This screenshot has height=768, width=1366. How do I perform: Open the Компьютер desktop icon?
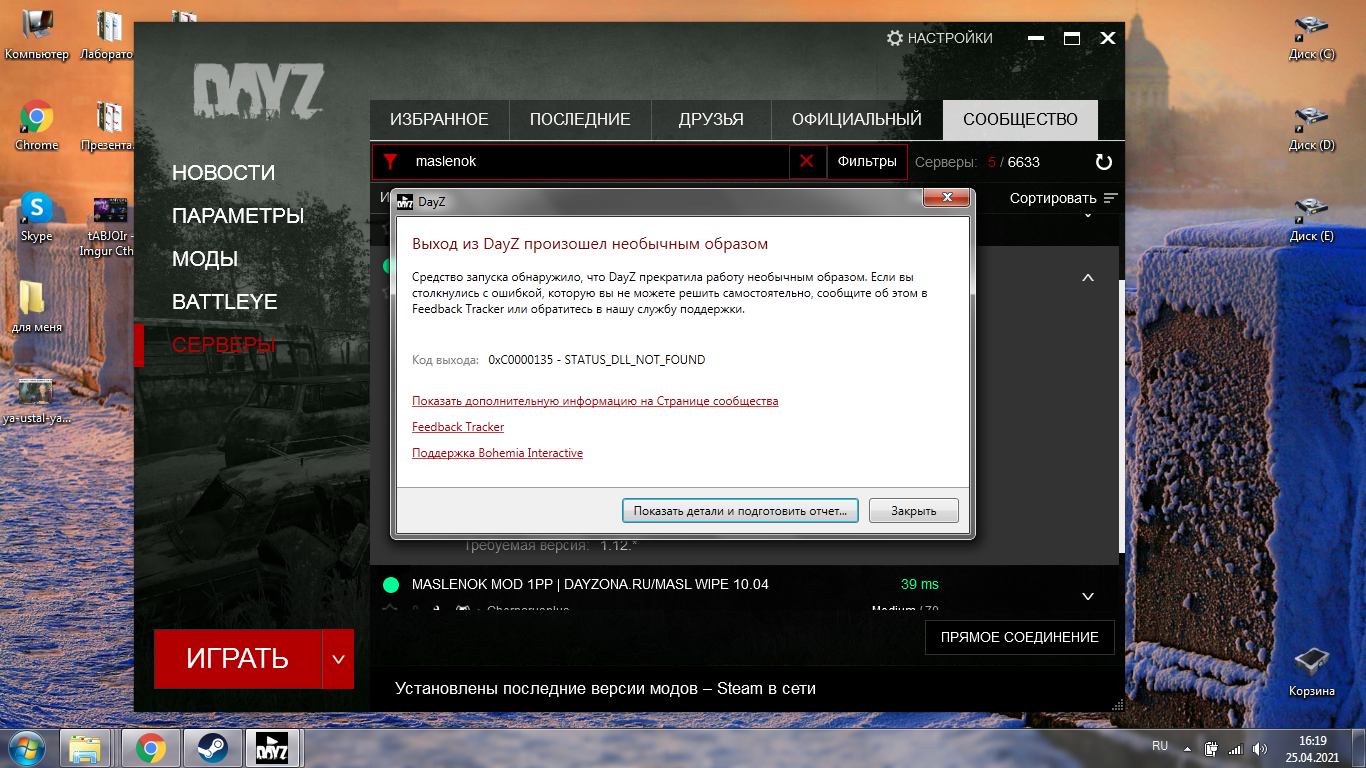coord(36,35)
